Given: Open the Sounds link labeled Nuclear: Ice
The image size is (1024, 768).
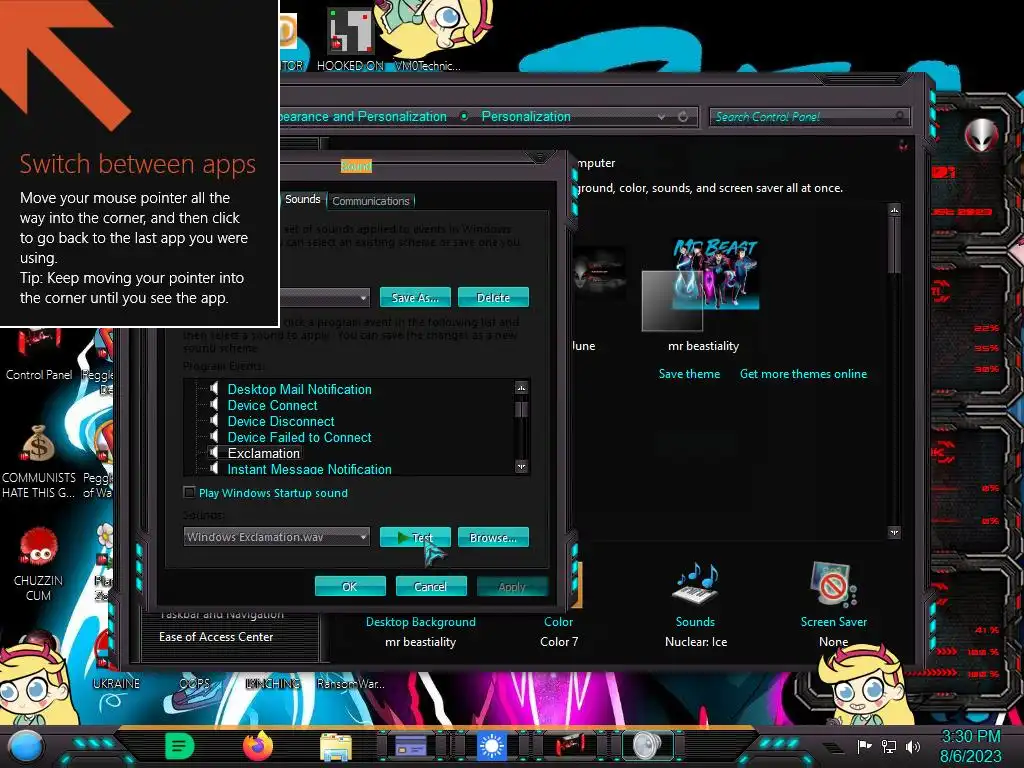Looking at the screenshot, I should [695, 622].
